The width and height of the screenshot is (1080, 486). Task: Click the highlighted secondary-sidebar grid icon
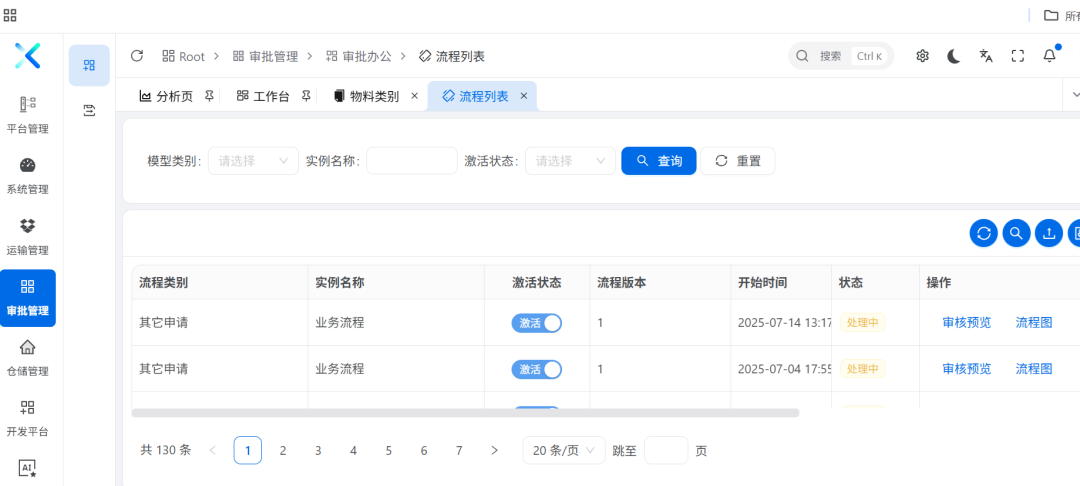pyautogui.click(x=89, y=65)
